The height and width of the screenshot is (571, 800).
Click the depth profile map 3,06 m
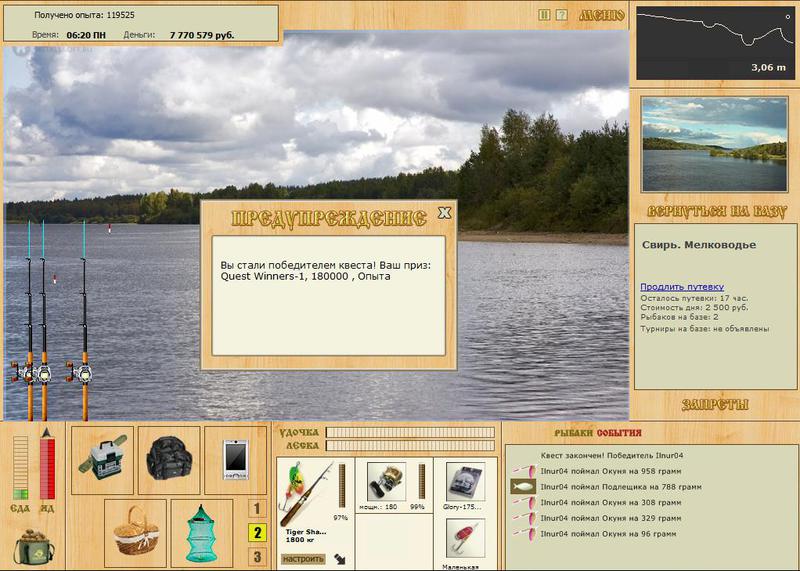[715, 43]
